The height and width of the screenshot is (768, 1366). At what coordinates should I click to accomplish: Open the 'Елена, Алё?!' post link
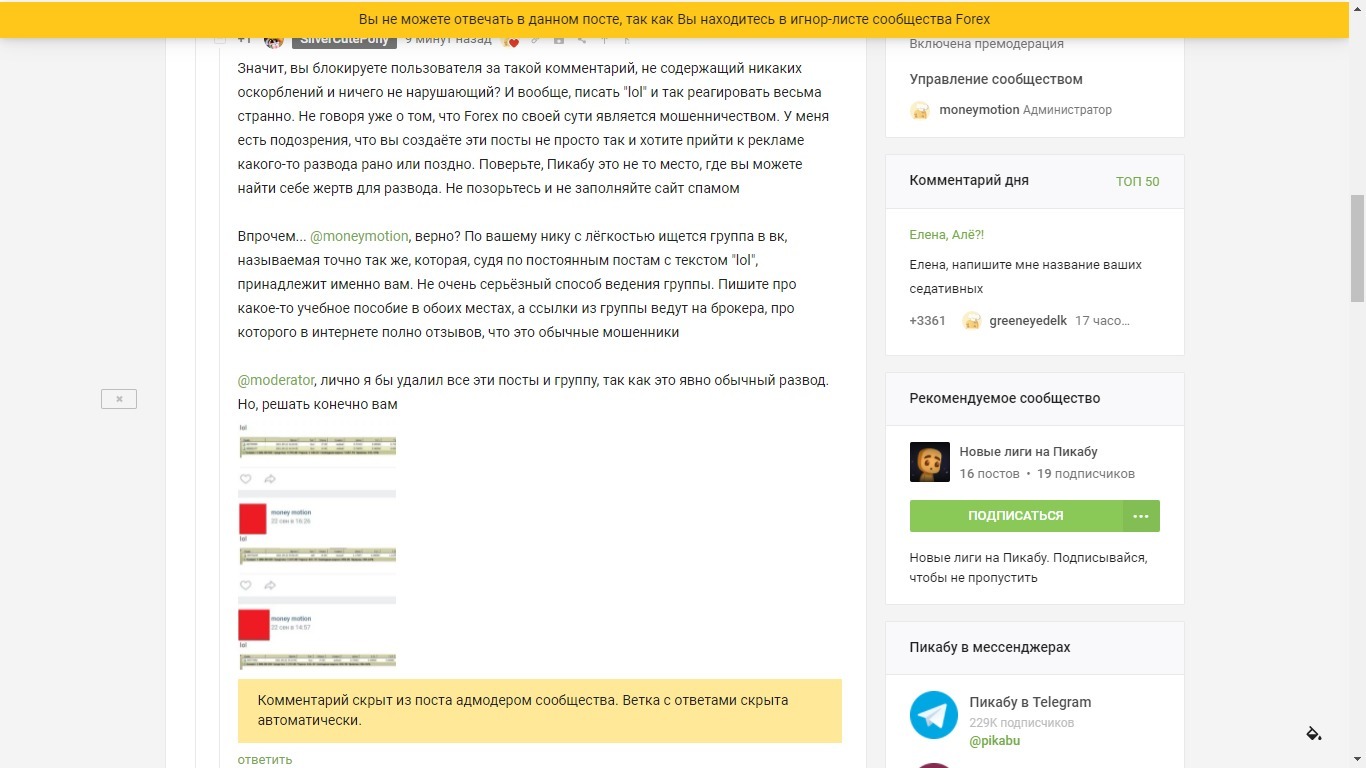947,234
